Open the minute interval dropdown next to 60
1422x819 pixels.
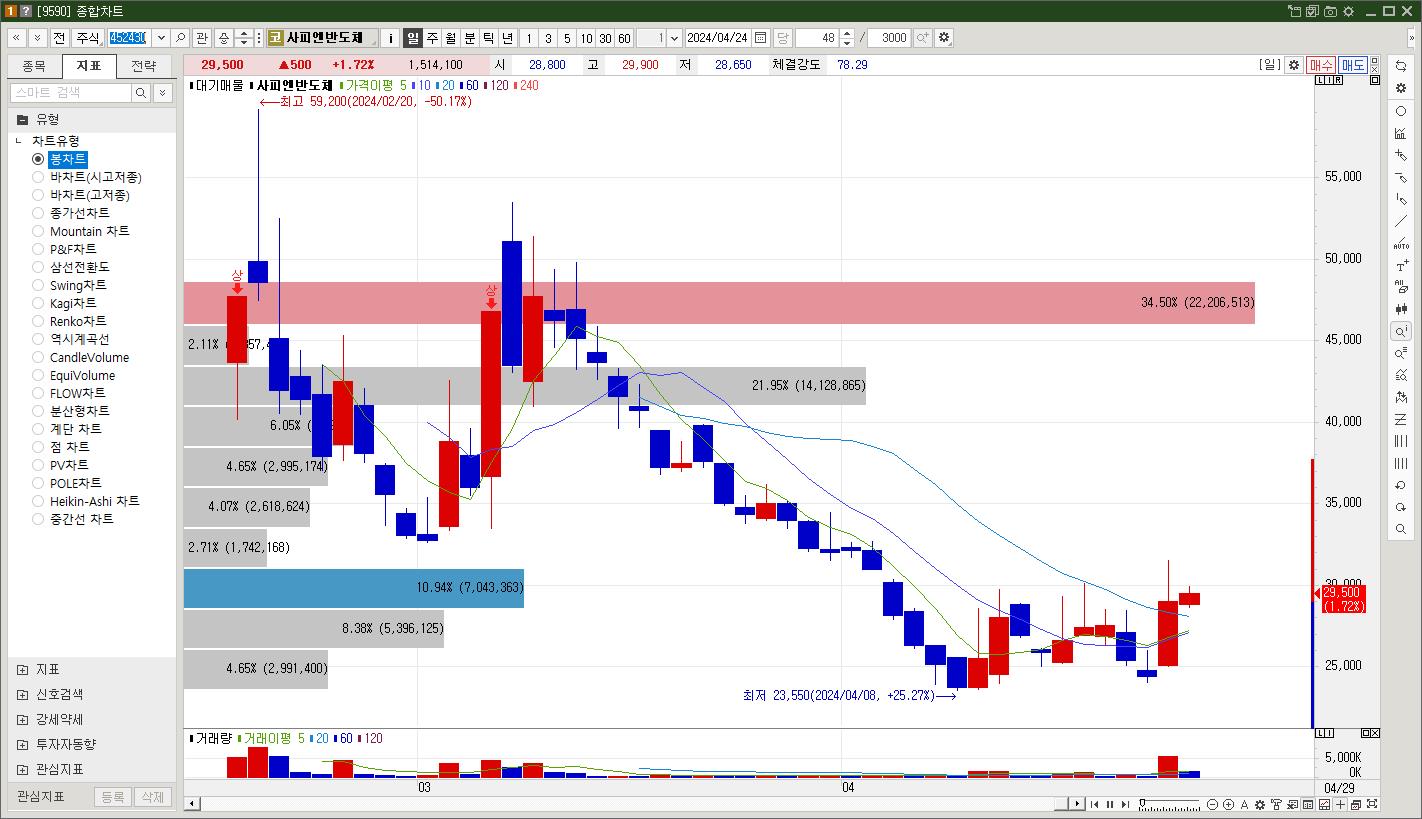674,38
